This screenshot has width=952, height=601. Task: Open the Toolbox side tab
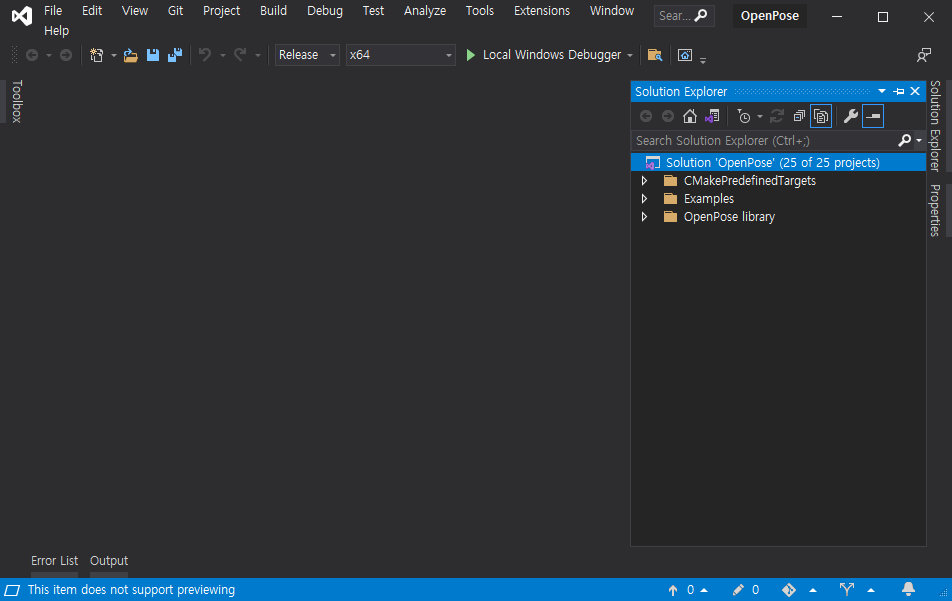coord(17,101)
